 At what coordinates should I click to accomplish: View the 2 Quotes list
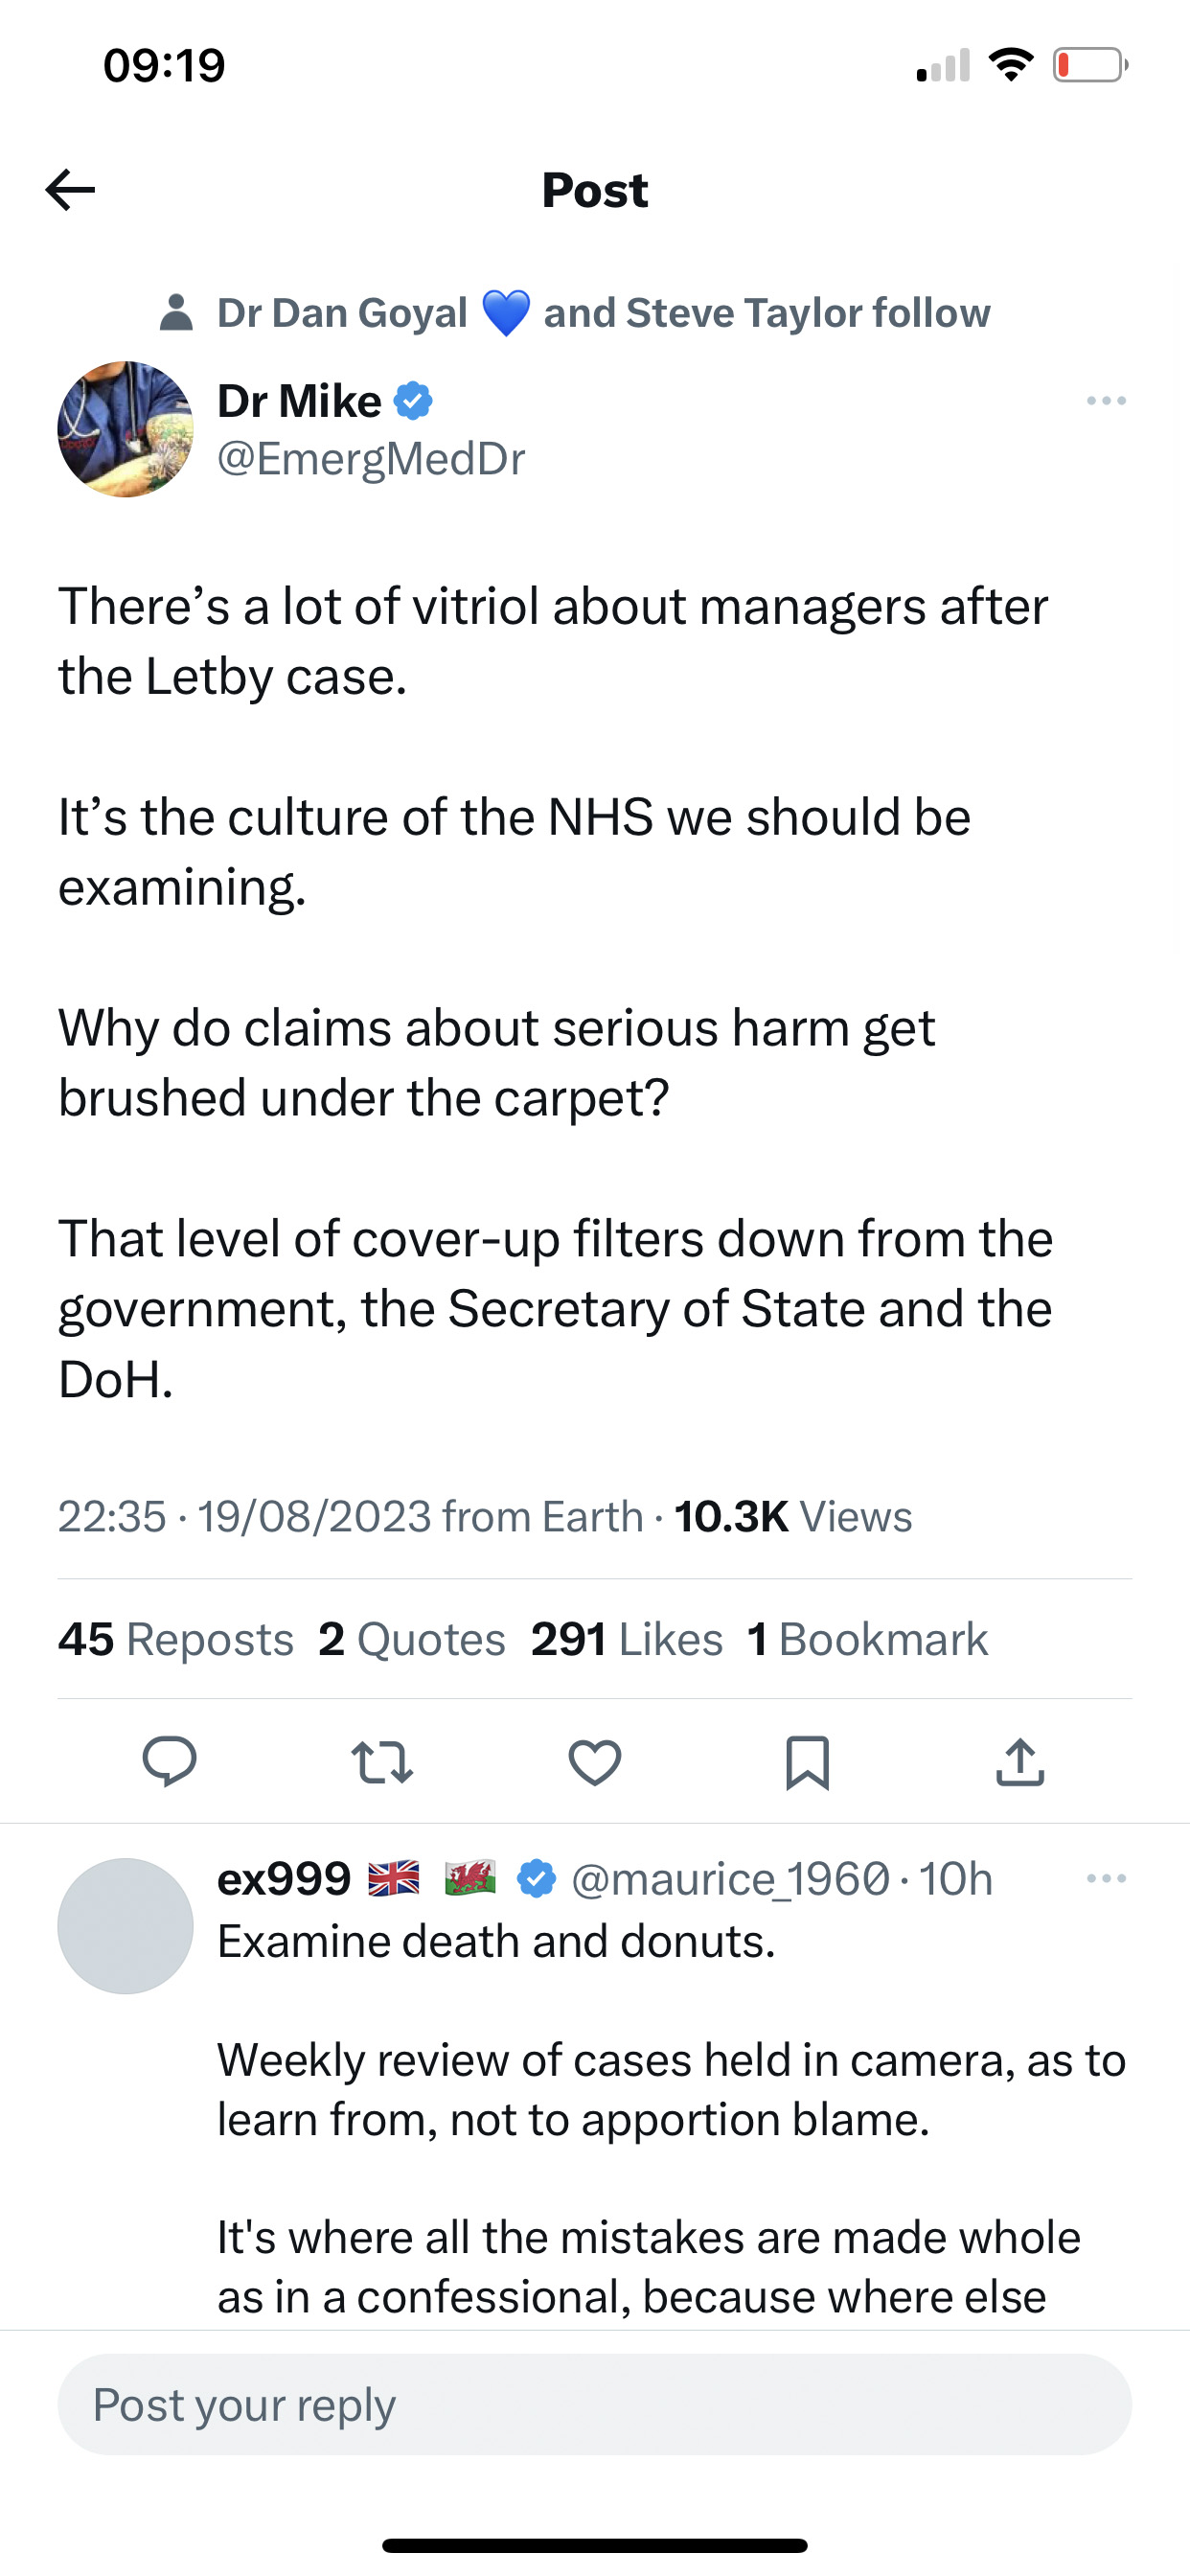pos(412,1639)
